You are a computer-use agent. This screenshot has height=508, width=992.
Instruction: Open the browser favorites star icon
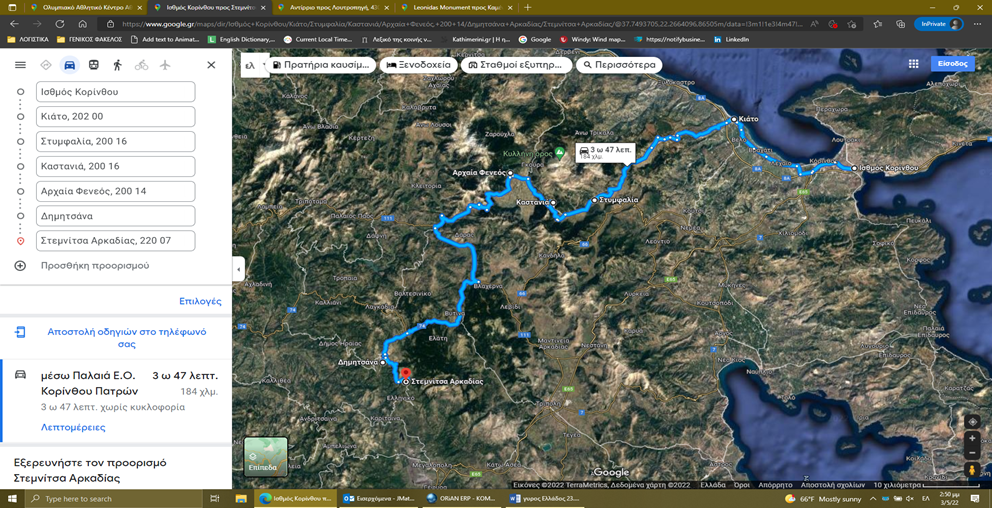pos(877,23)
